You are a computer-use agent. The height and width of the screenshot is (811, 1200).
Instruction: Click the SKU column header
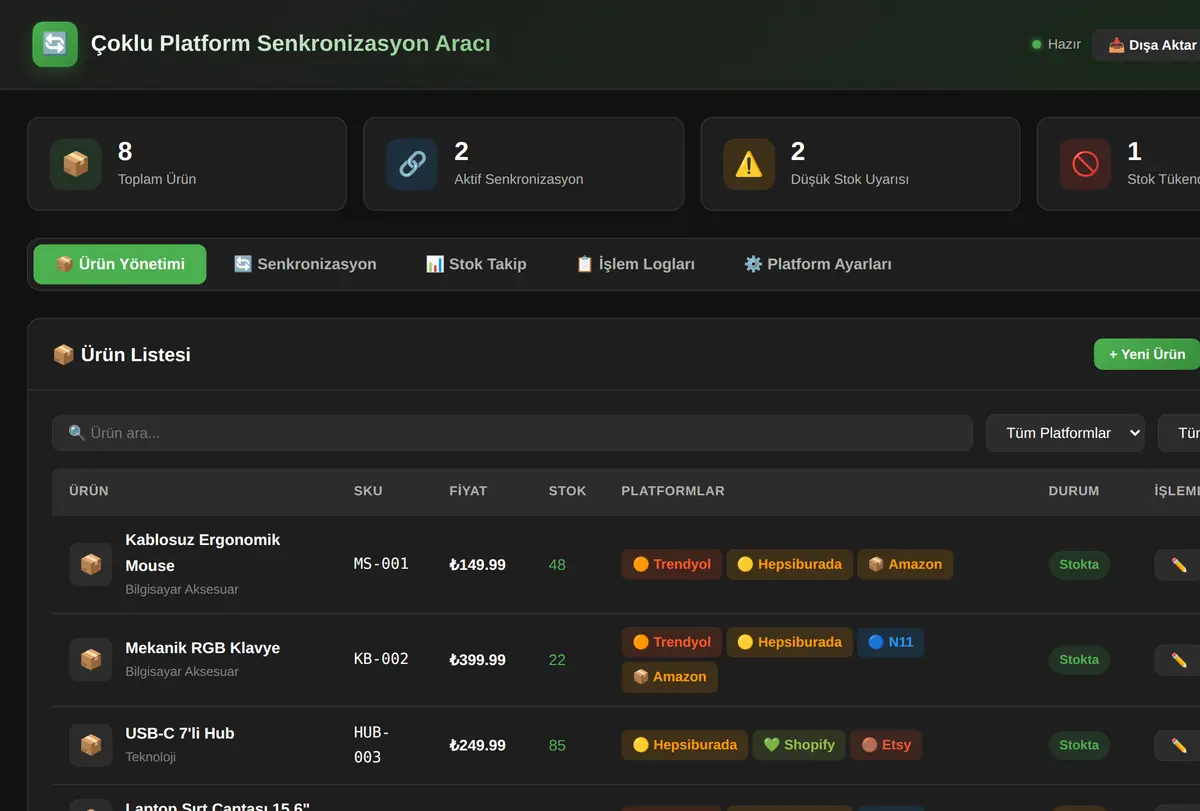click(x=368, y=491)
